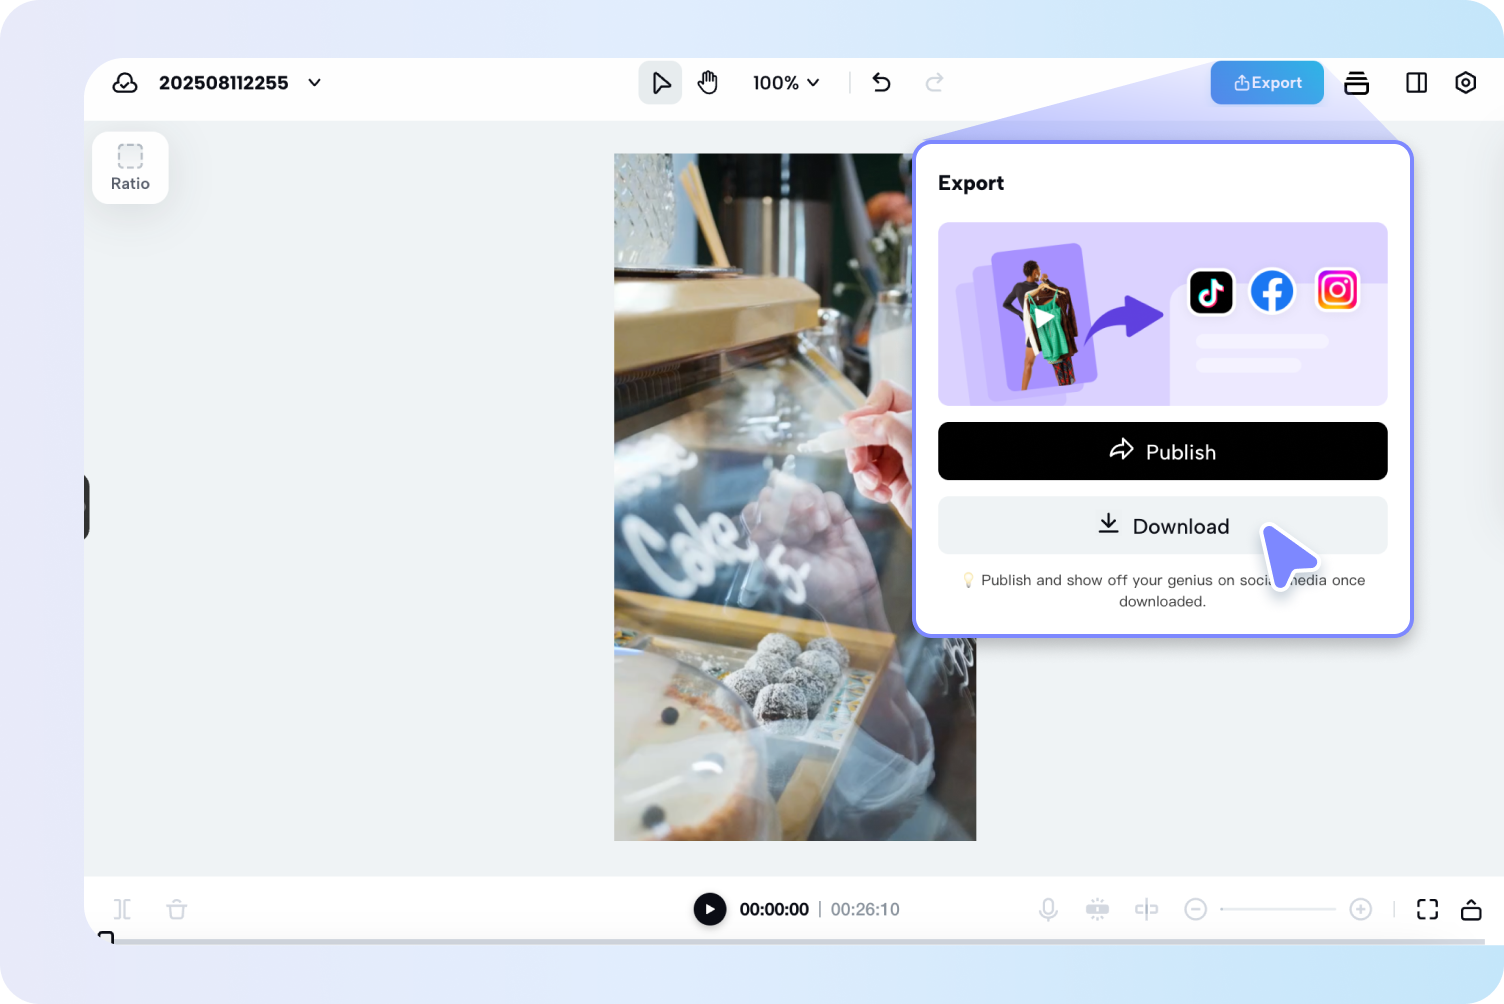Viewport: 1504px width, 1004px height.
Task: Select the cursor selection tool
Action: pos(660,82)
